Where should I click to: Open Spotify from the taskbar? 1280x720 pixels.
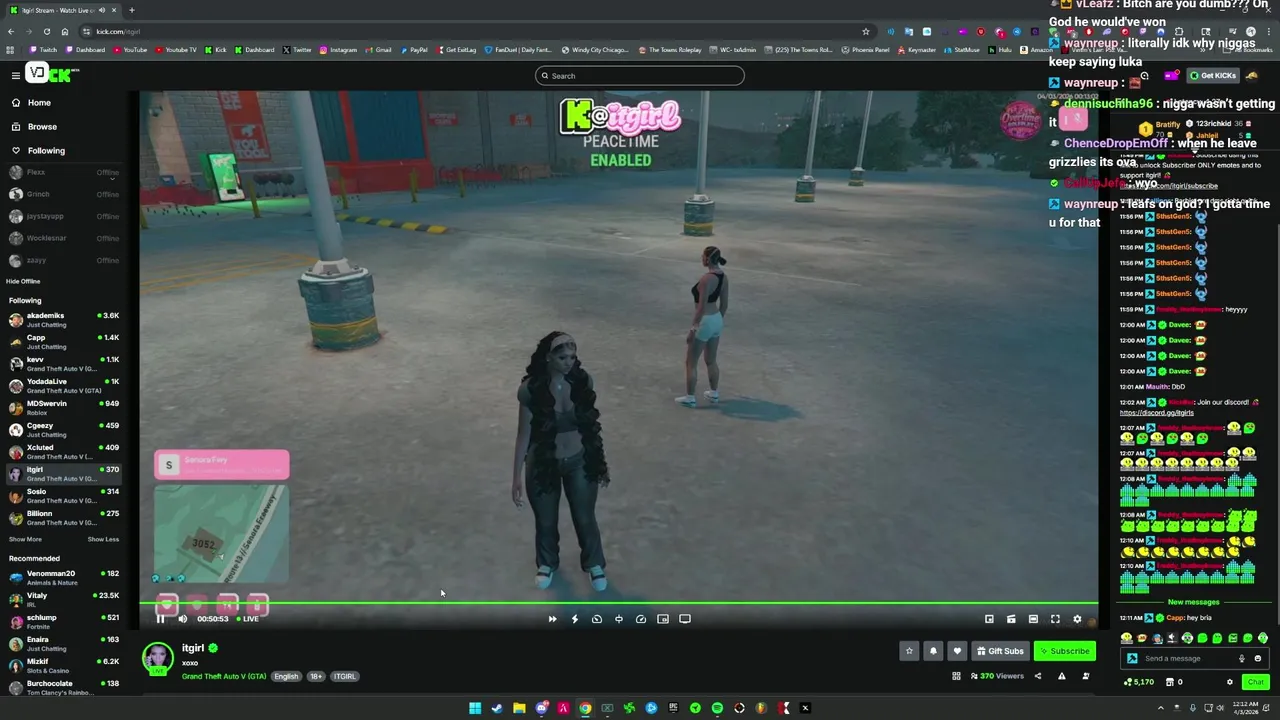[x=717, y=708]
